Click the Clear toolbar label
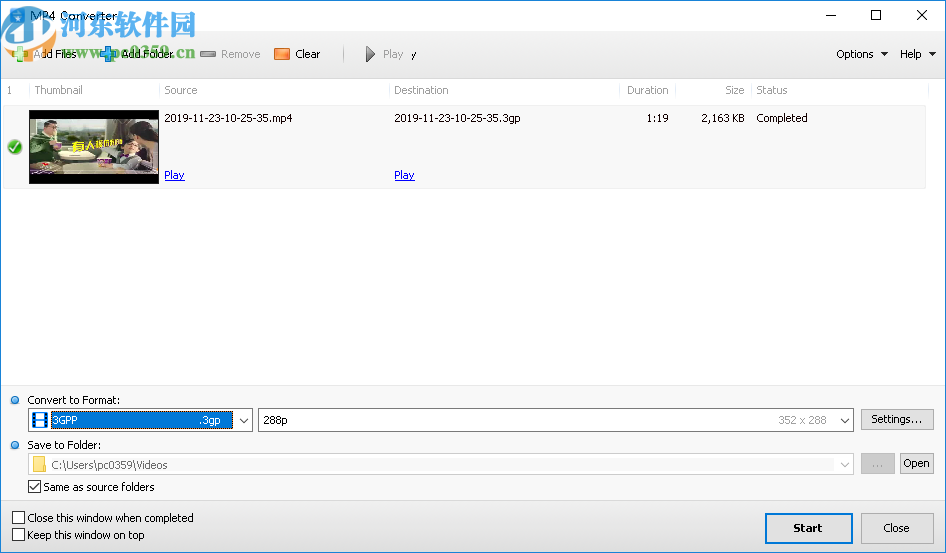 point(308,54)
